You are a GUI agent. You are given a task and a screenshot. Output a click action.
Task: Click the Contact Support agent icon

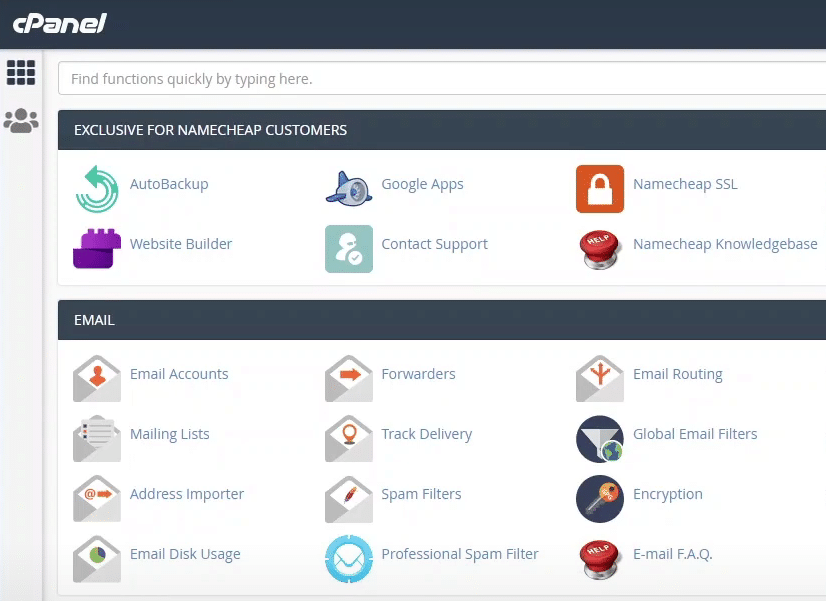tap(349, 249)
